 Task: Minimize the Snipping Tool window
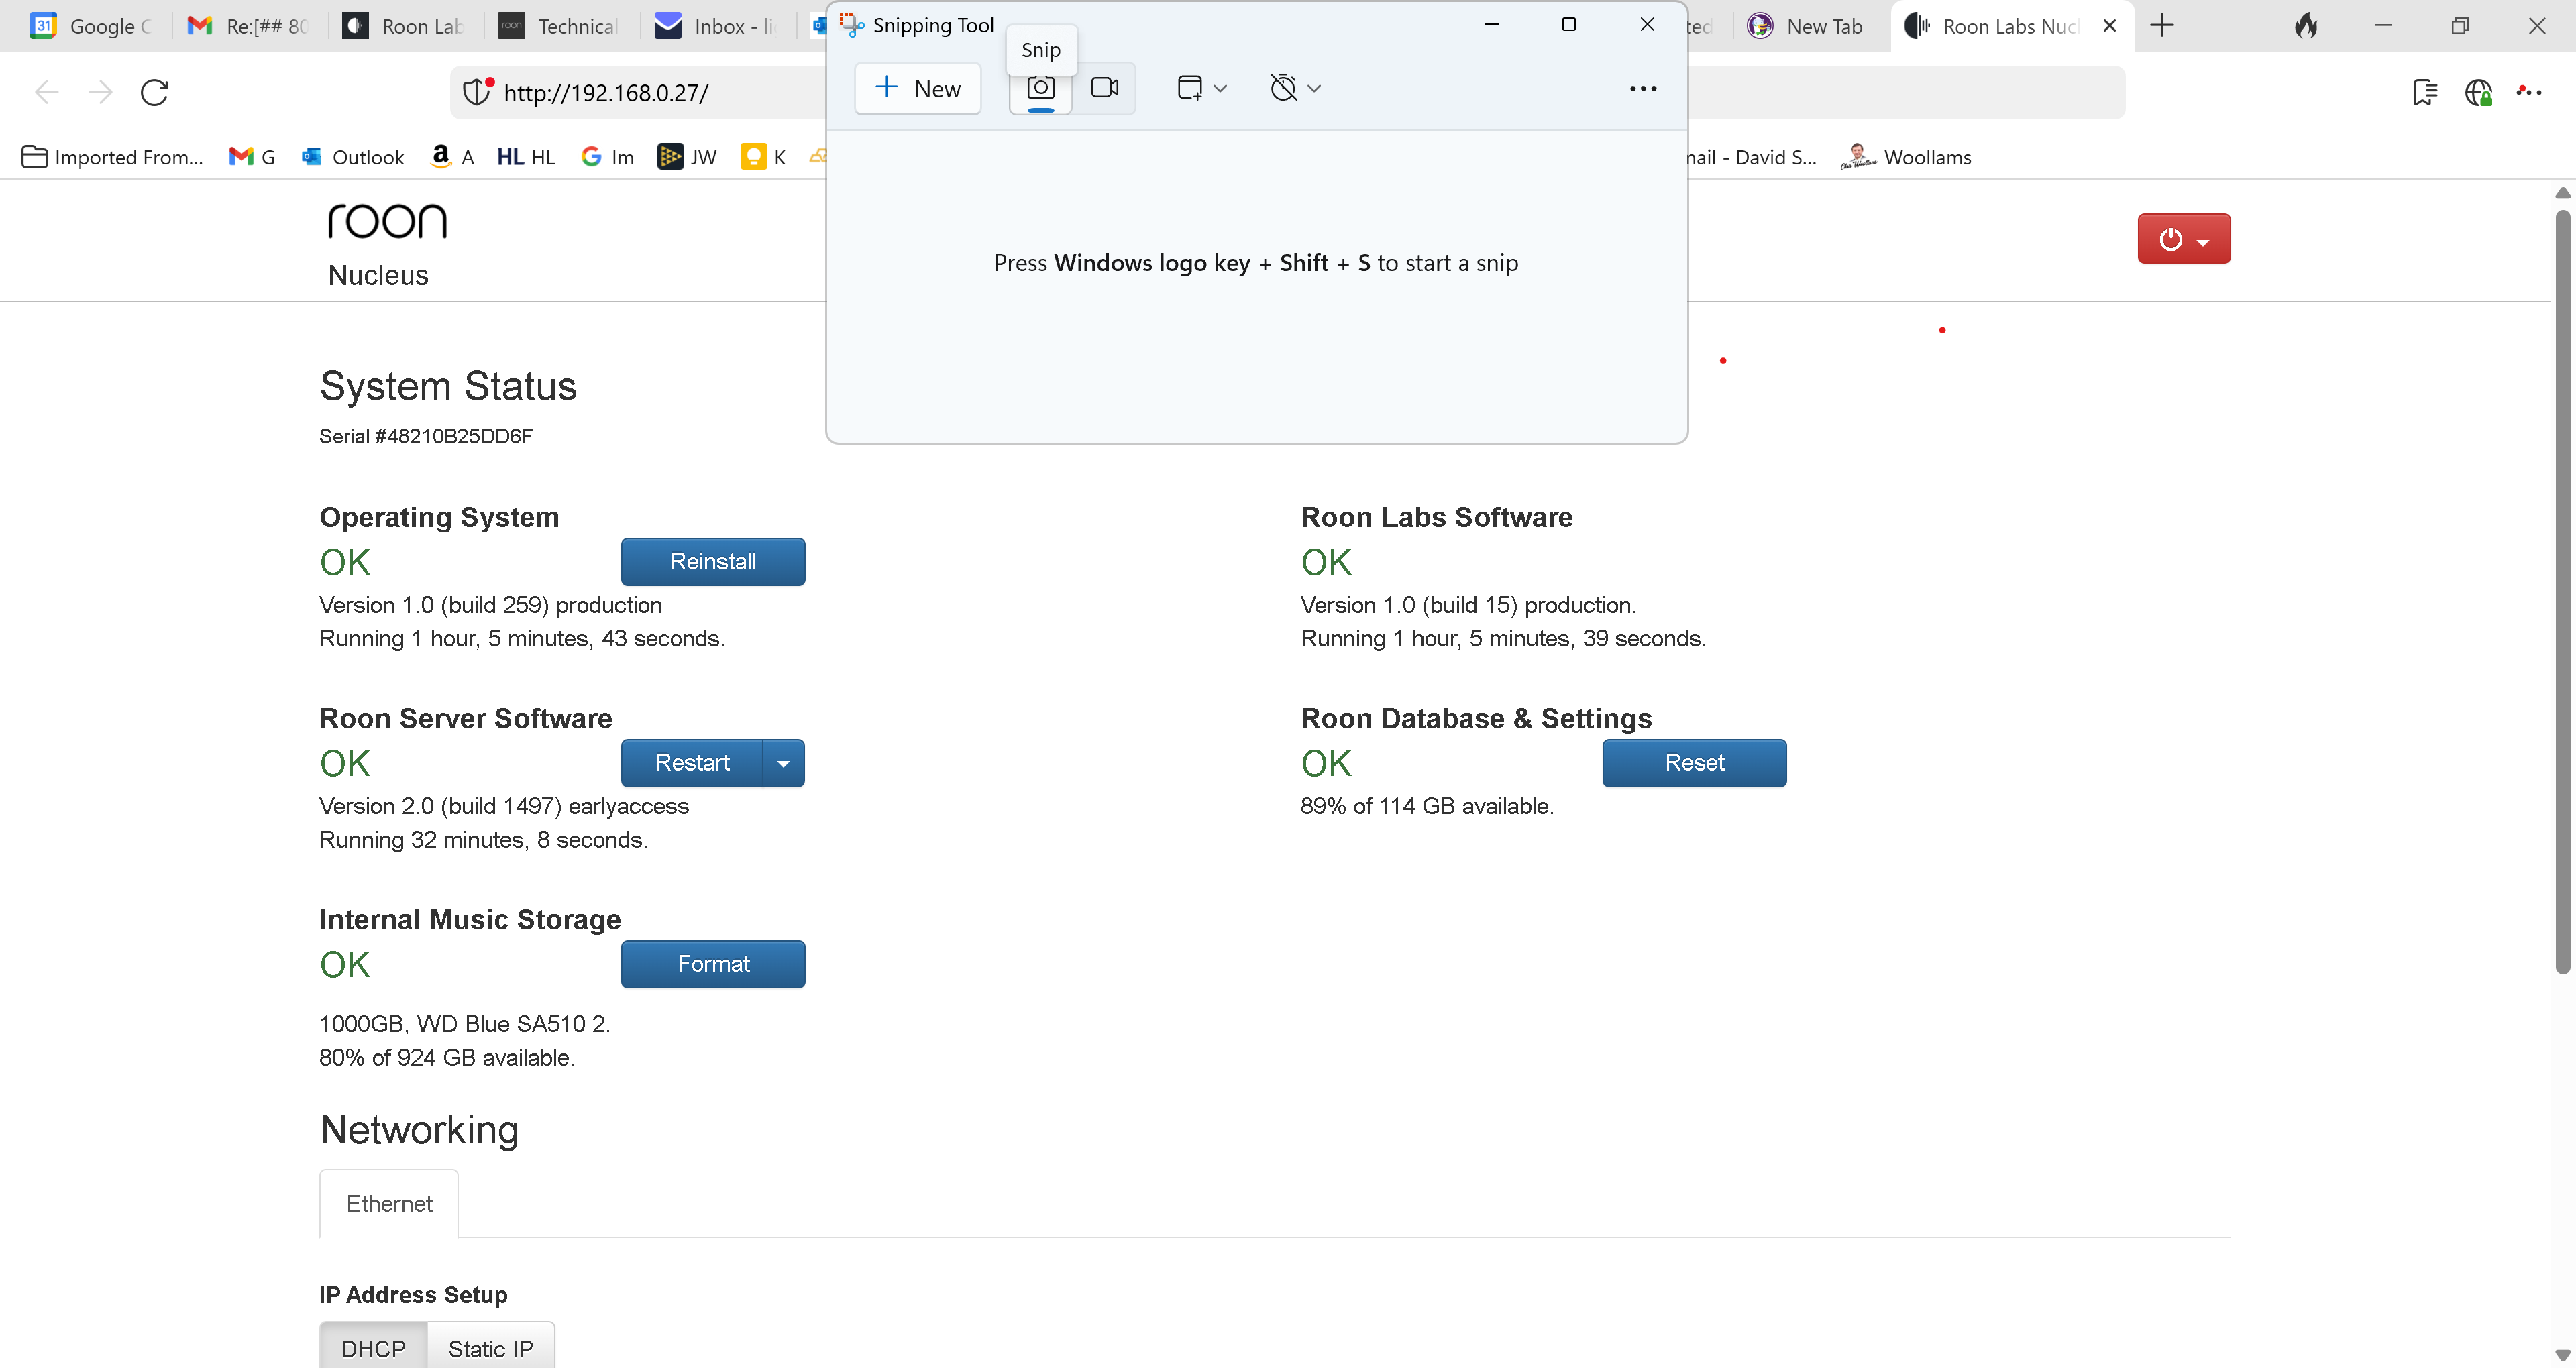pyautogui.click(x=1491, y=24)
